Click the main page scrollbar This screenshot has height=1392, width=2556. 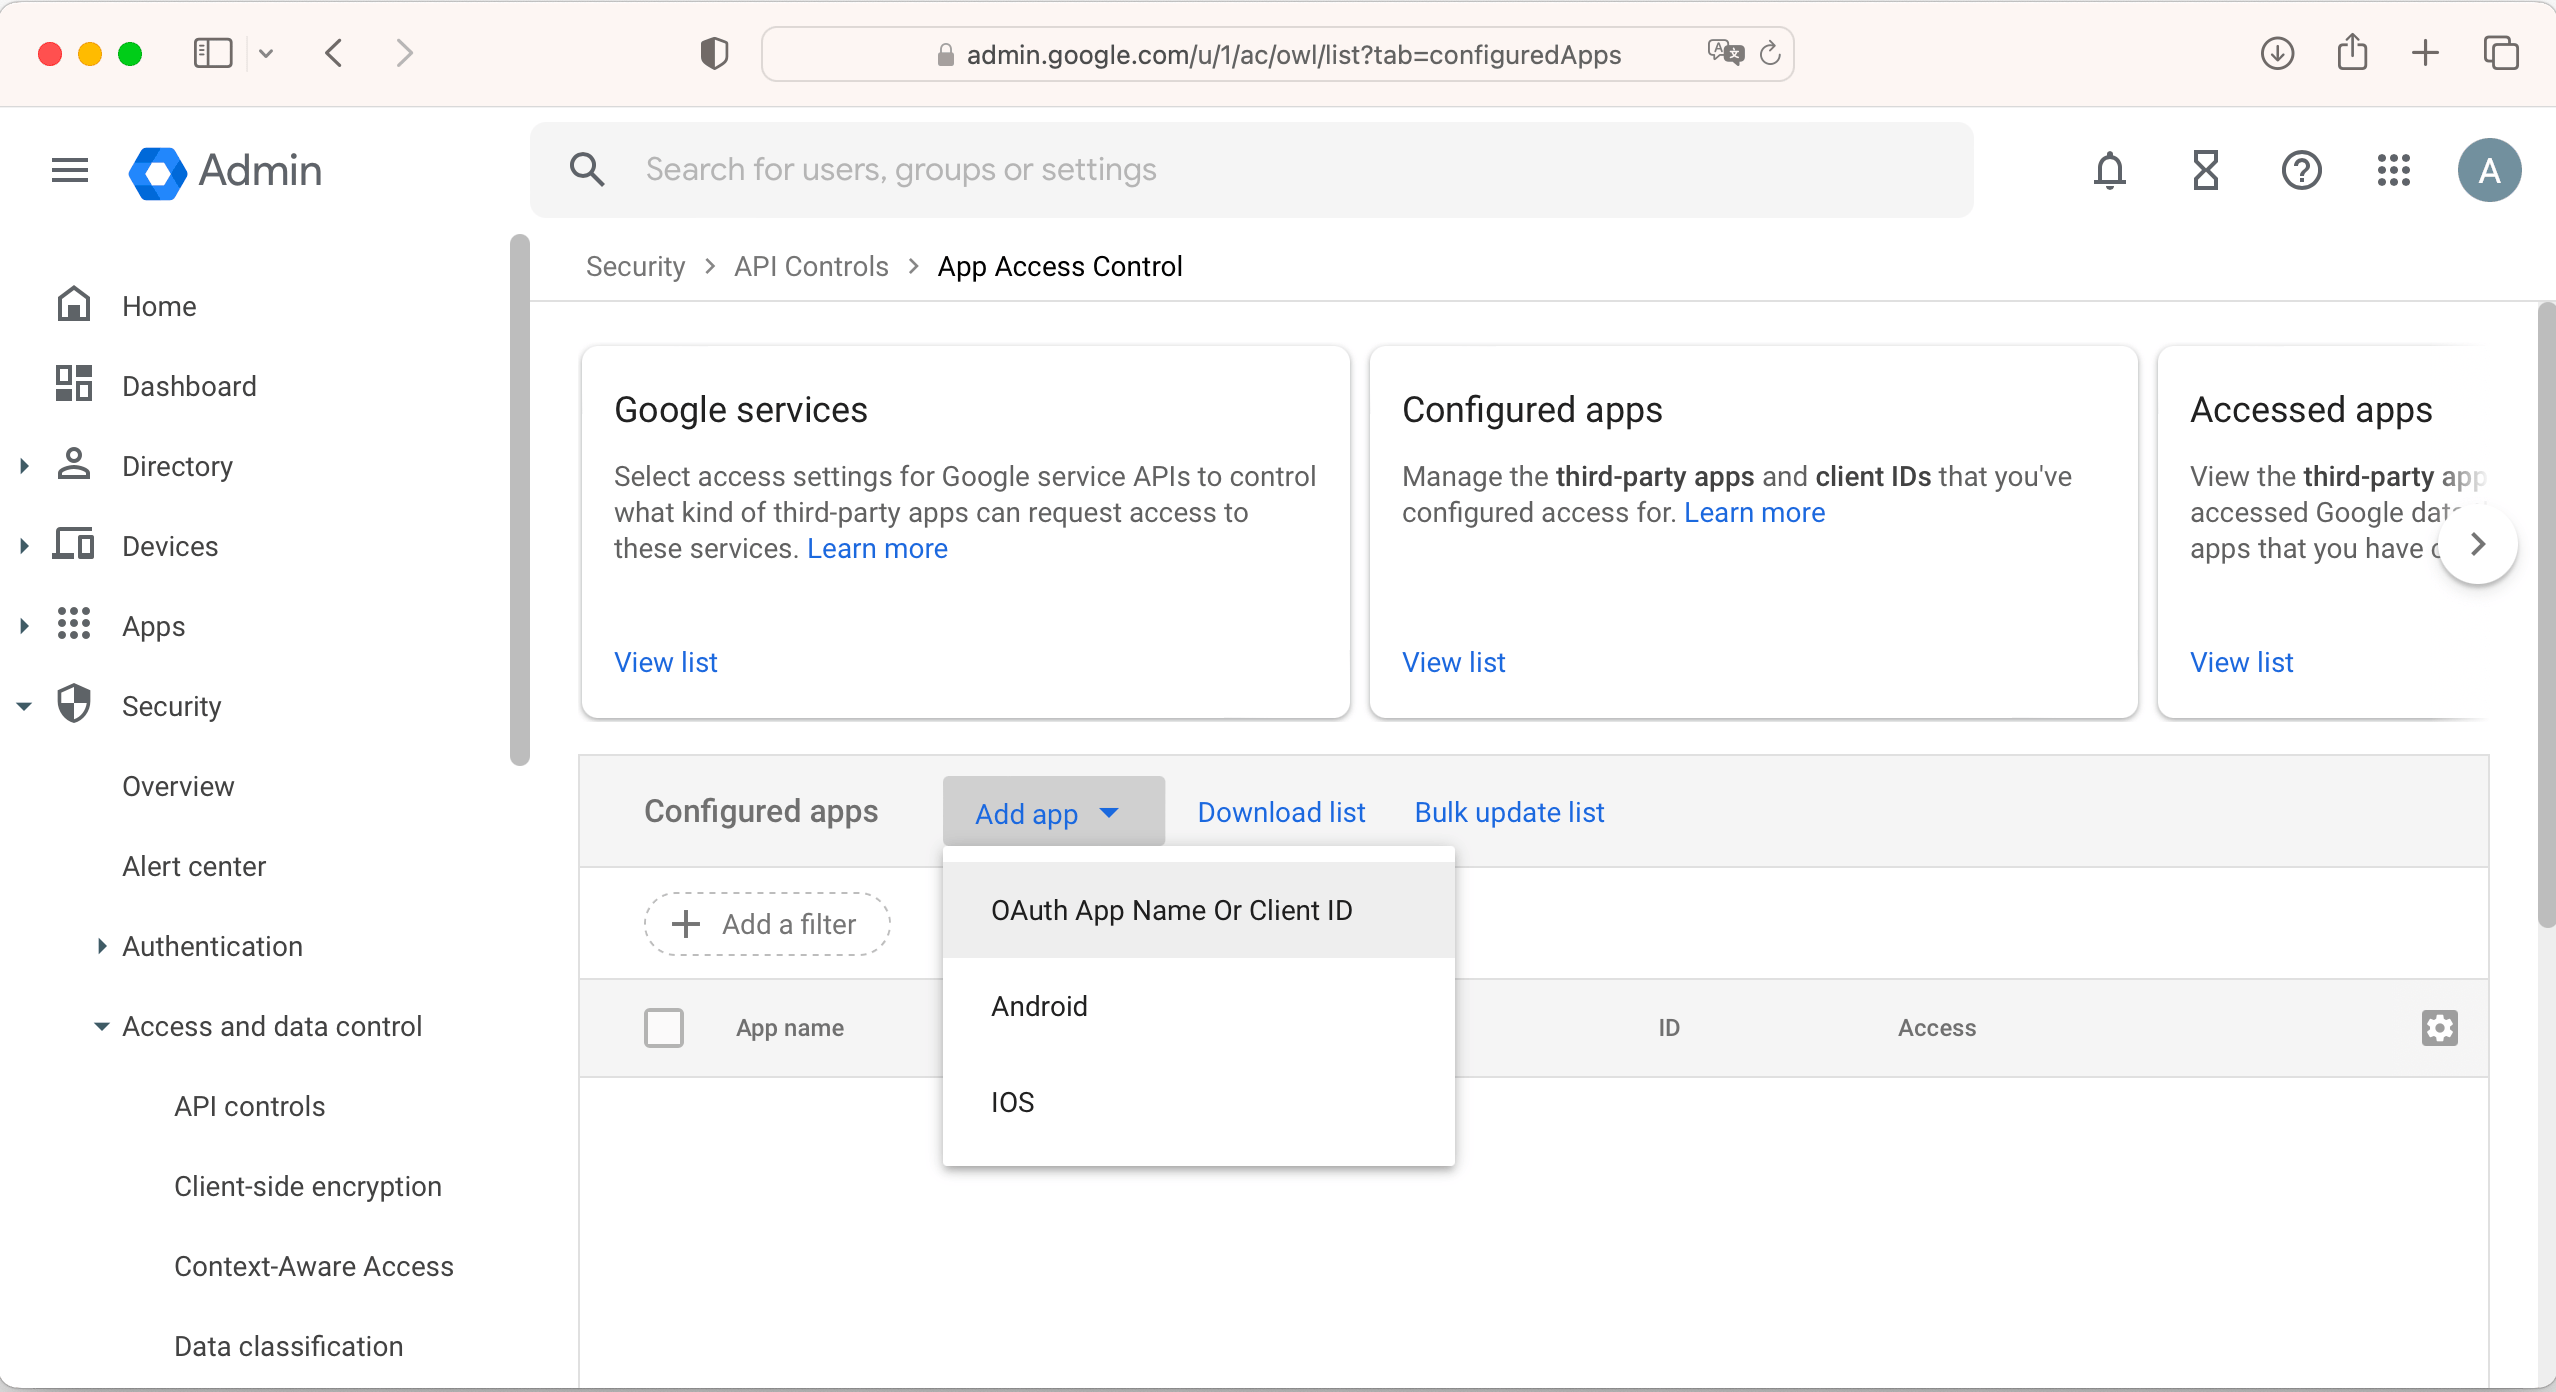point(2546,615)
